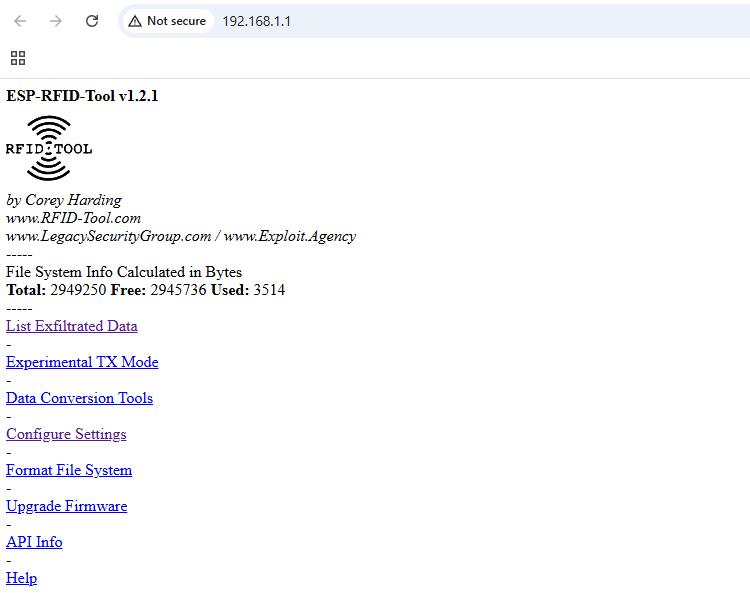Open Experimental TX Mode
This screenshot has width=750, height=593.
click(82, 362)
